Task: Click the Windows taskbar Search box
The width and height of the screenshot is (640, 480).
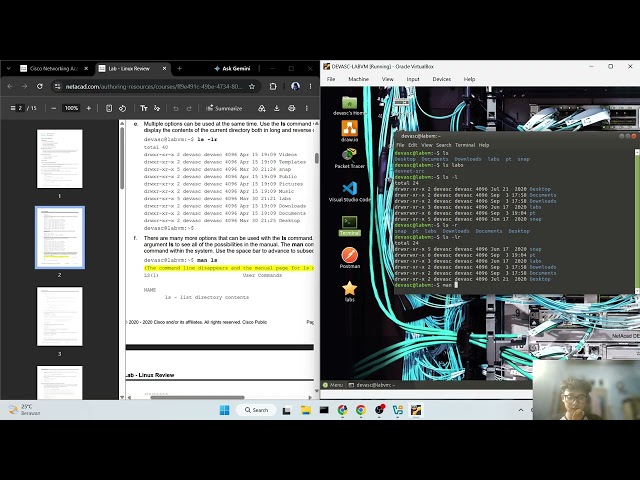Action: (256, 410)
